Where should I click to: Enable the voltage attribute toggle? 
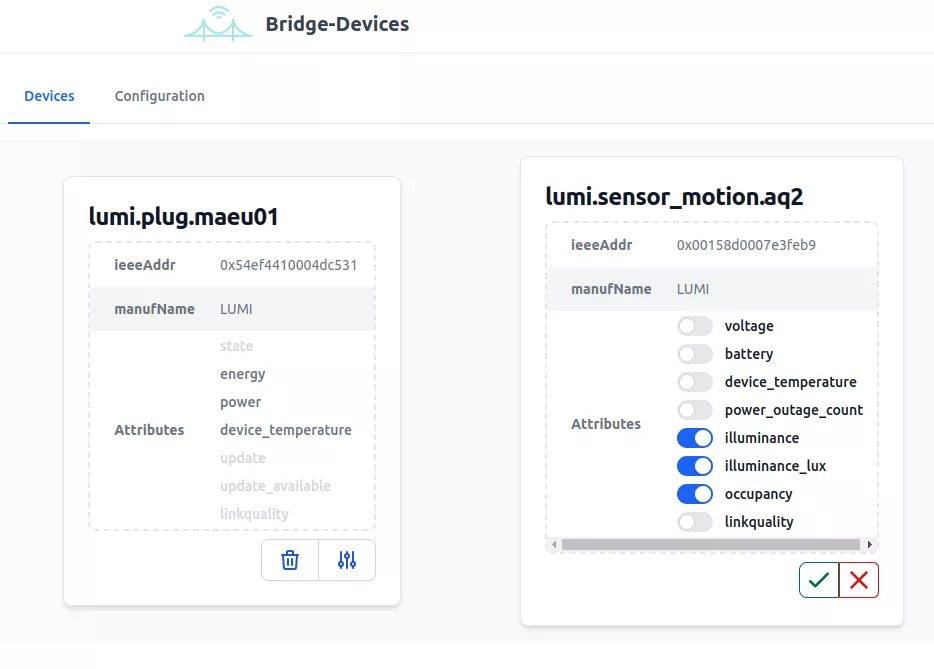[x=695, y=325]
